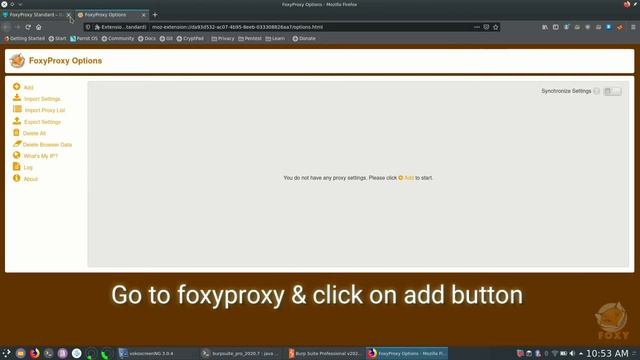The height and width of the screenshot is (360, 640).
Task: Click the Add icon in the sidebar
Action: pyautogui.click(x=16, y=87)
